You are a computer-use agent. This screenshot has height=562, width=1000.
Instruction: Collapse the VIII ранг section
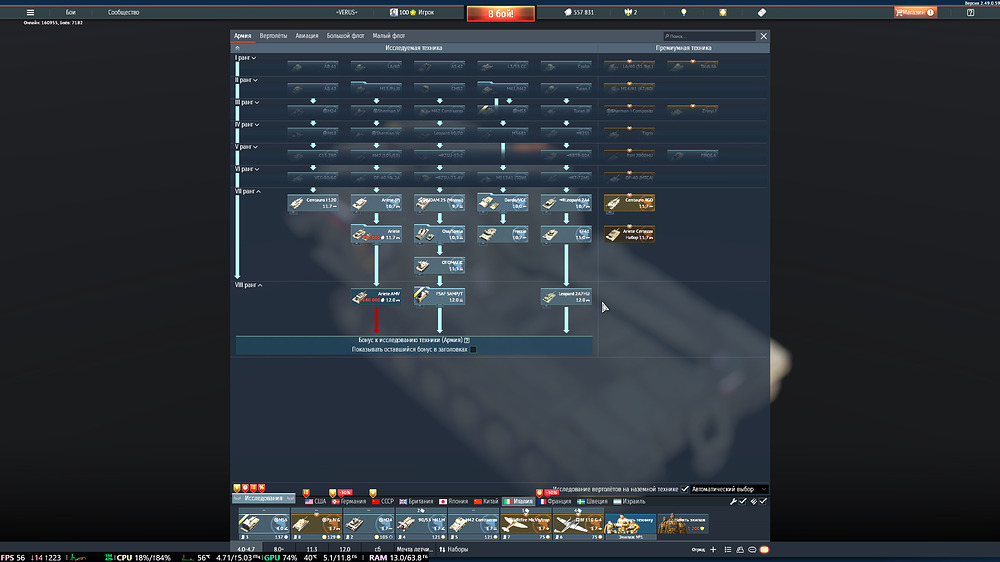pos(247,285)
